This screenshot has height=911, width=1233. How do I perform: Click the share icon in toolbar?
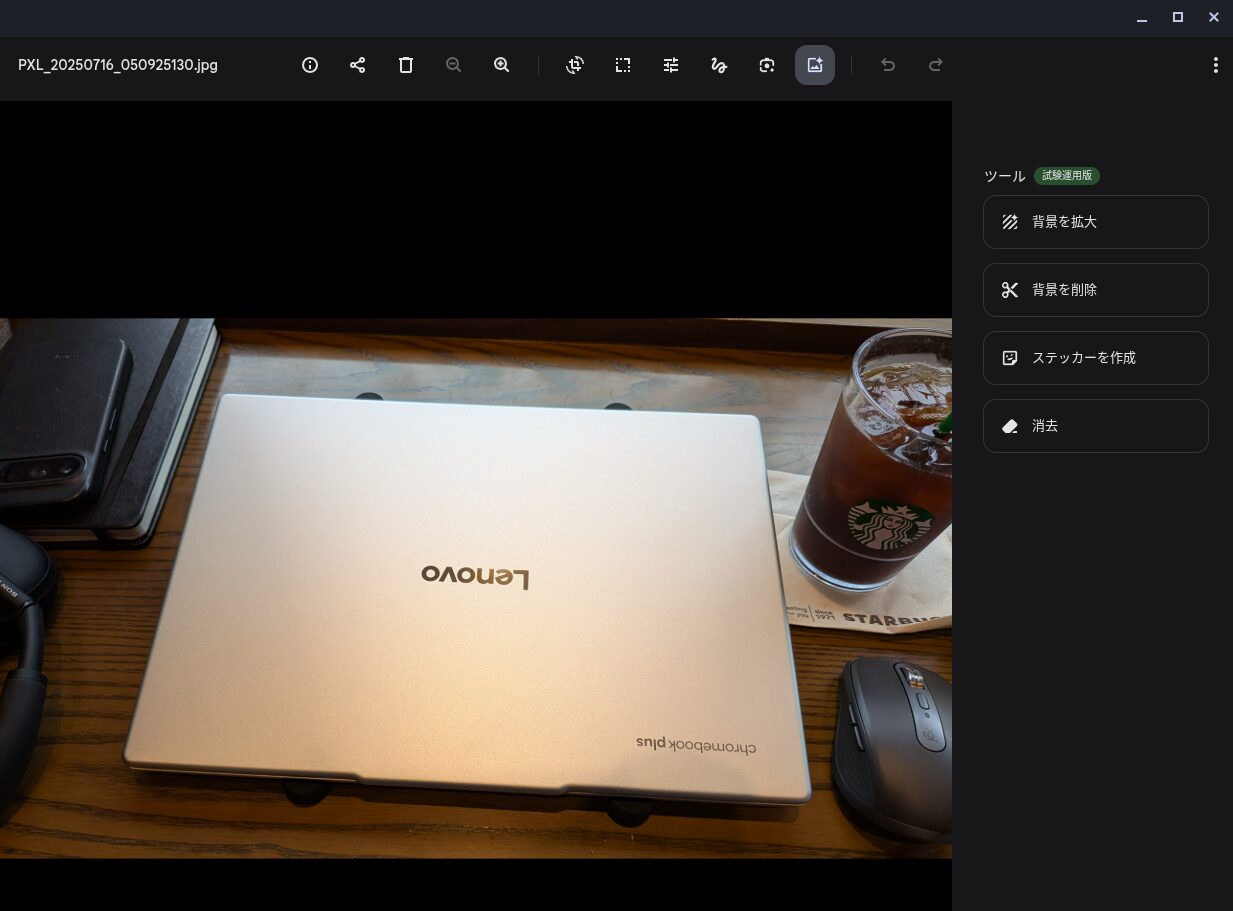(358, 65)
